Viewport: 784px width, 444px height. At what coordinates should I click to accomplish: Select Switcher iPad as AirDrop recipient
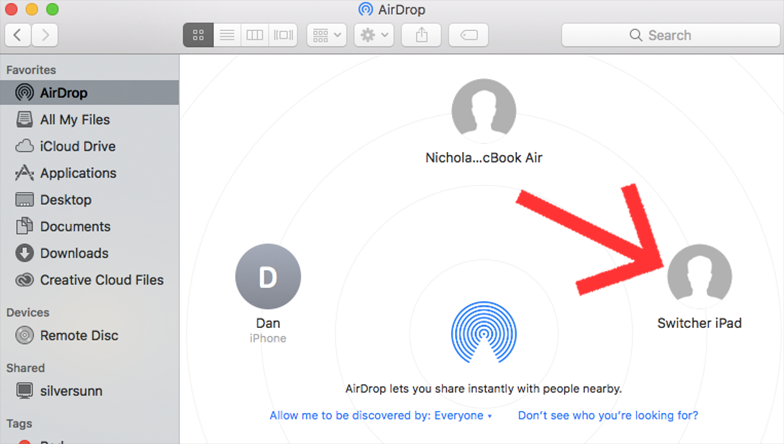click(x=699, y=275)
